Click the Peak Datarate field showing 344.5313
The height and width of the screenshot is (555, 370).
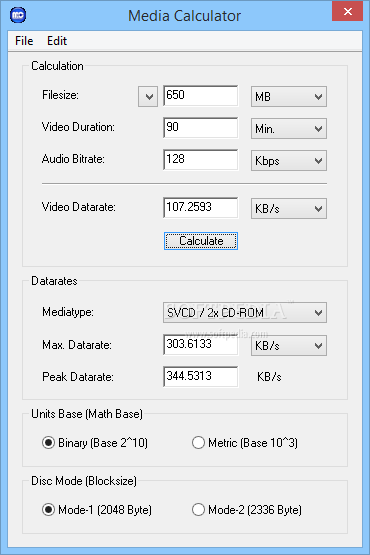pos(201,377)
